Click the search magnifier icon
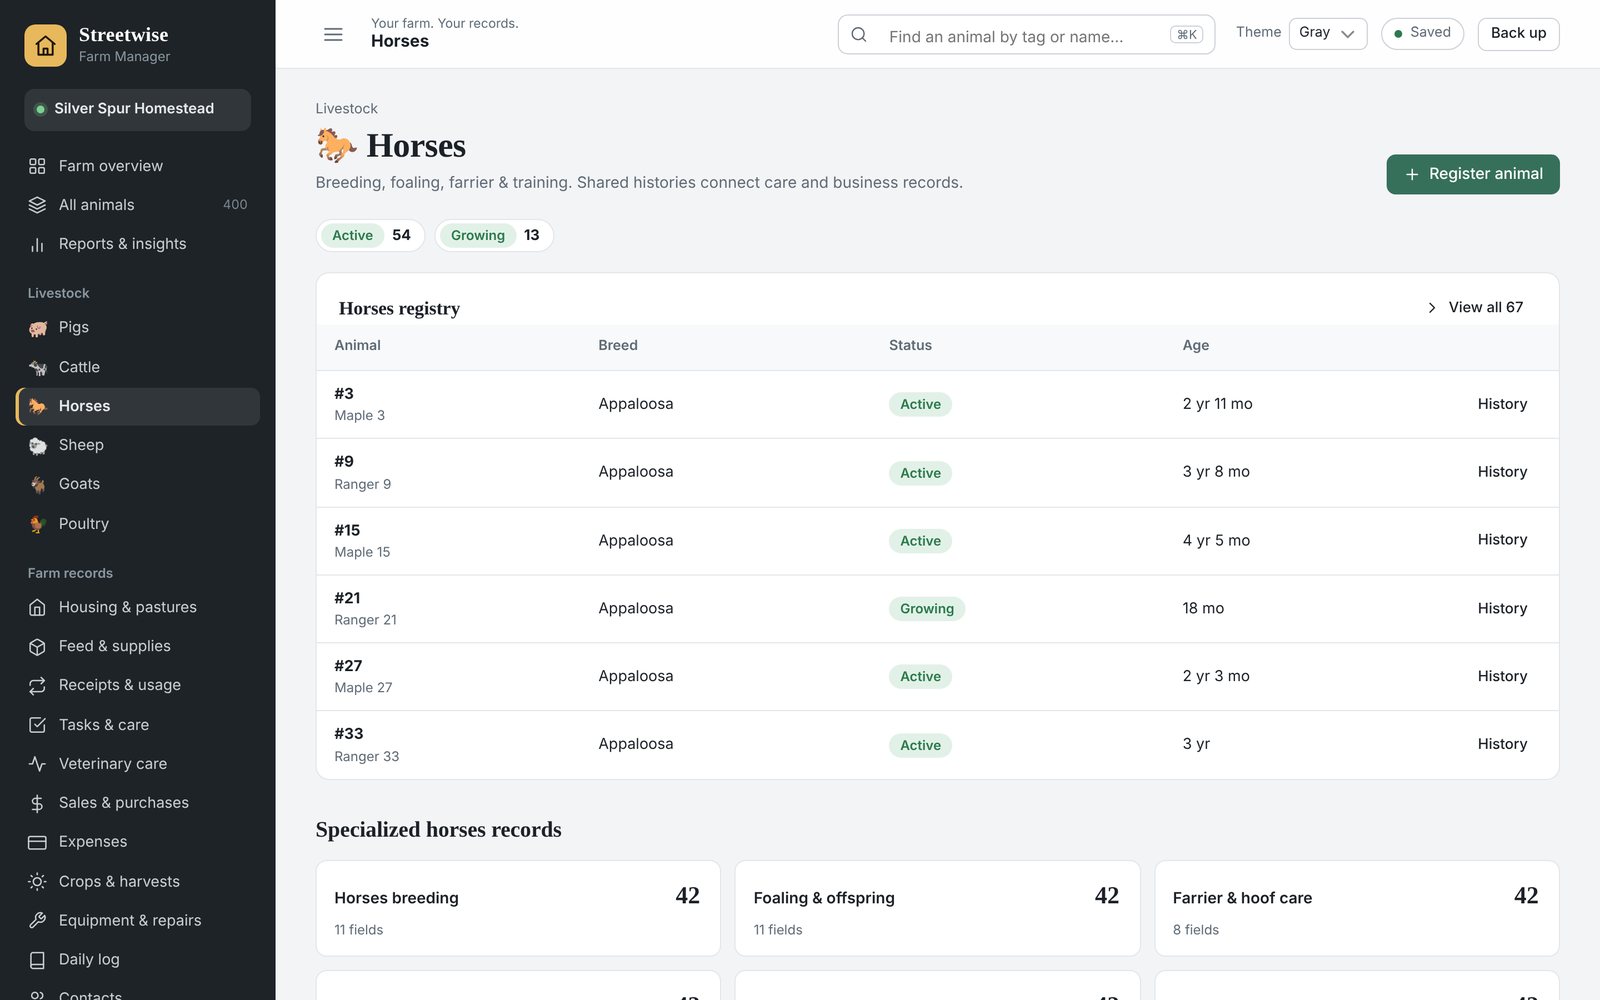 coord(859,35)
